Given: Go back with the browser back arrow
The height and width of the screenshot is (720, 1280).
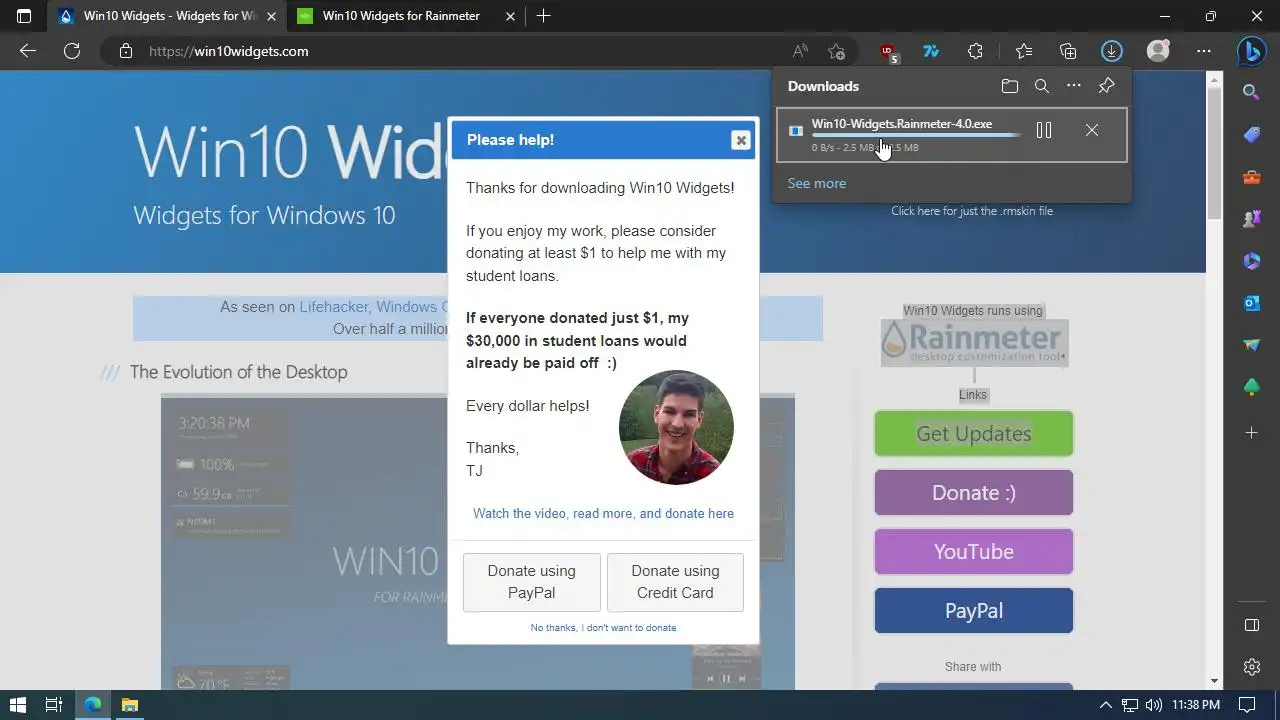Looking at the screenshot, I should 28,51.
